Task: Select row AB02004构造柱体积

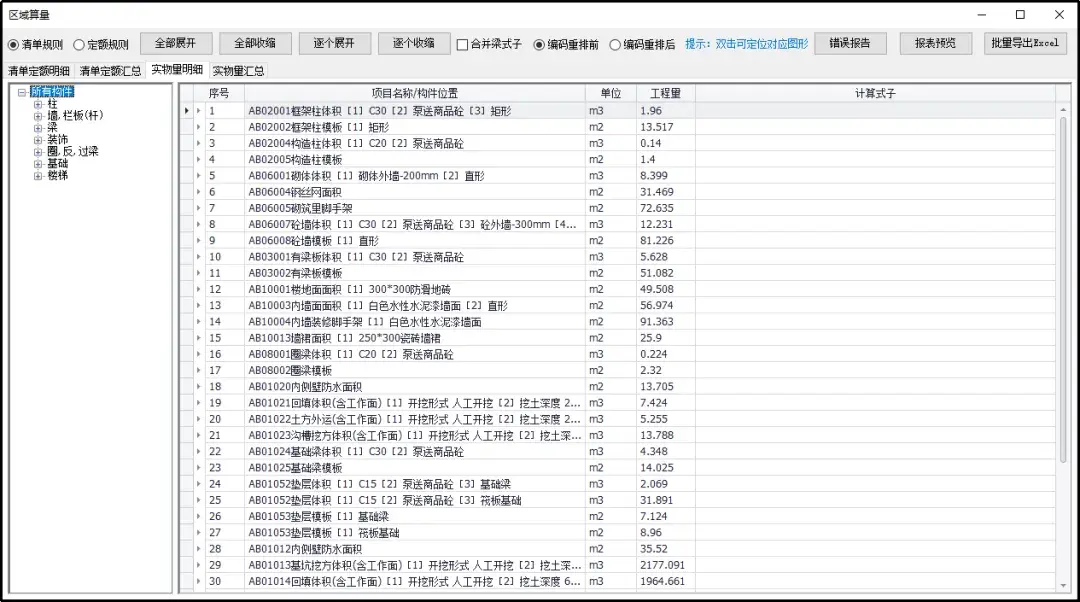Action: pos(624,143)
